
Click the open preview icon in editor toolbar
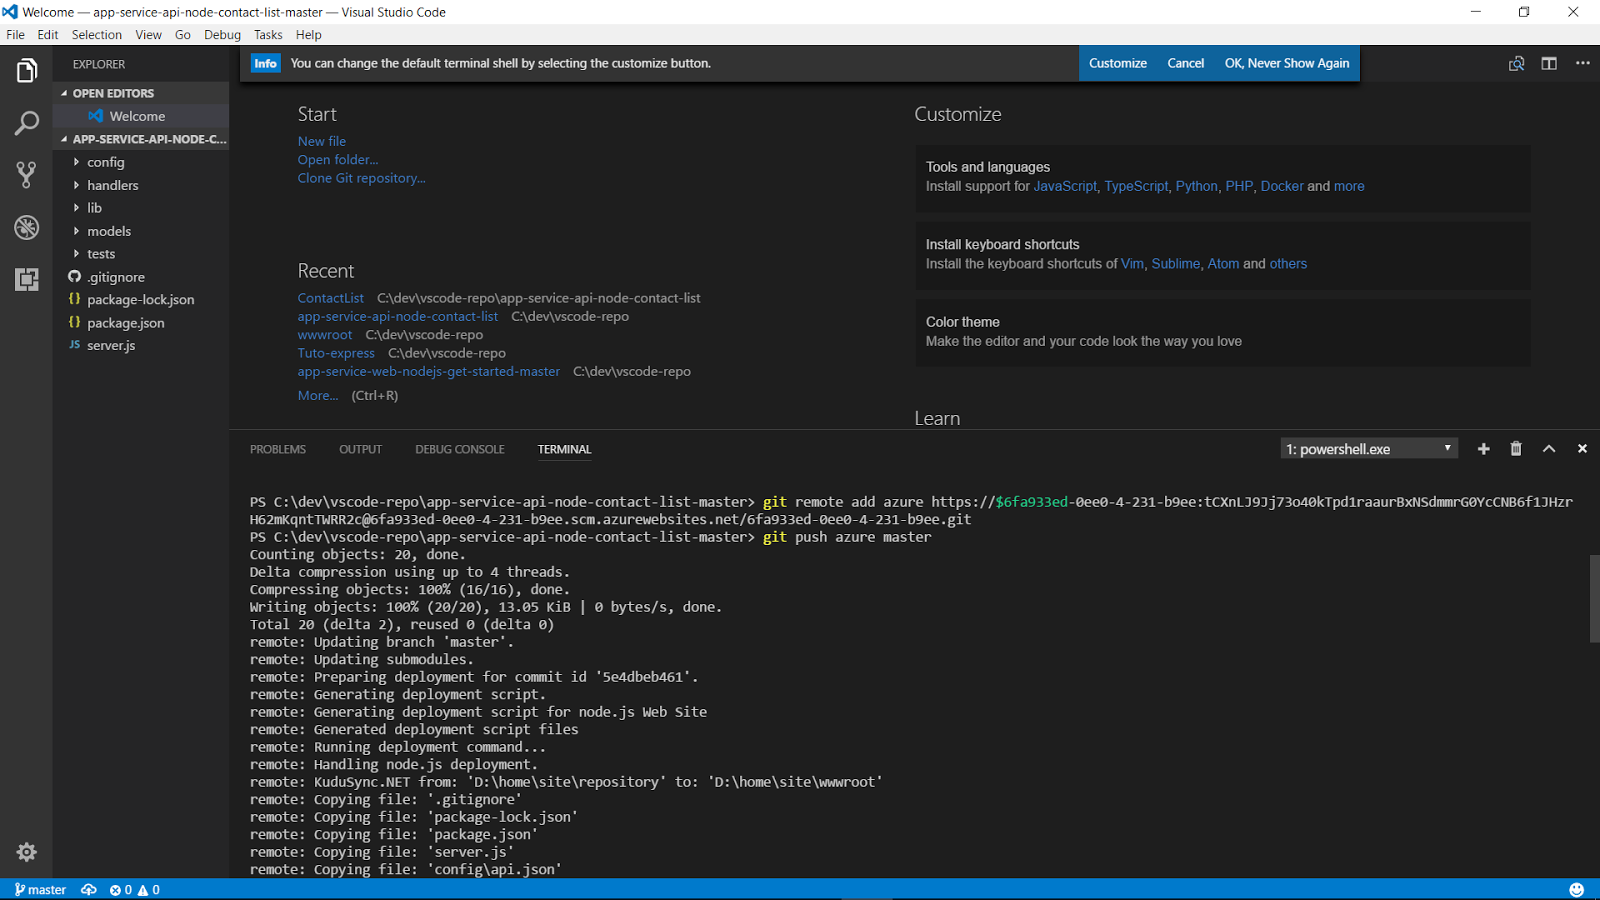click(1517, 63)
